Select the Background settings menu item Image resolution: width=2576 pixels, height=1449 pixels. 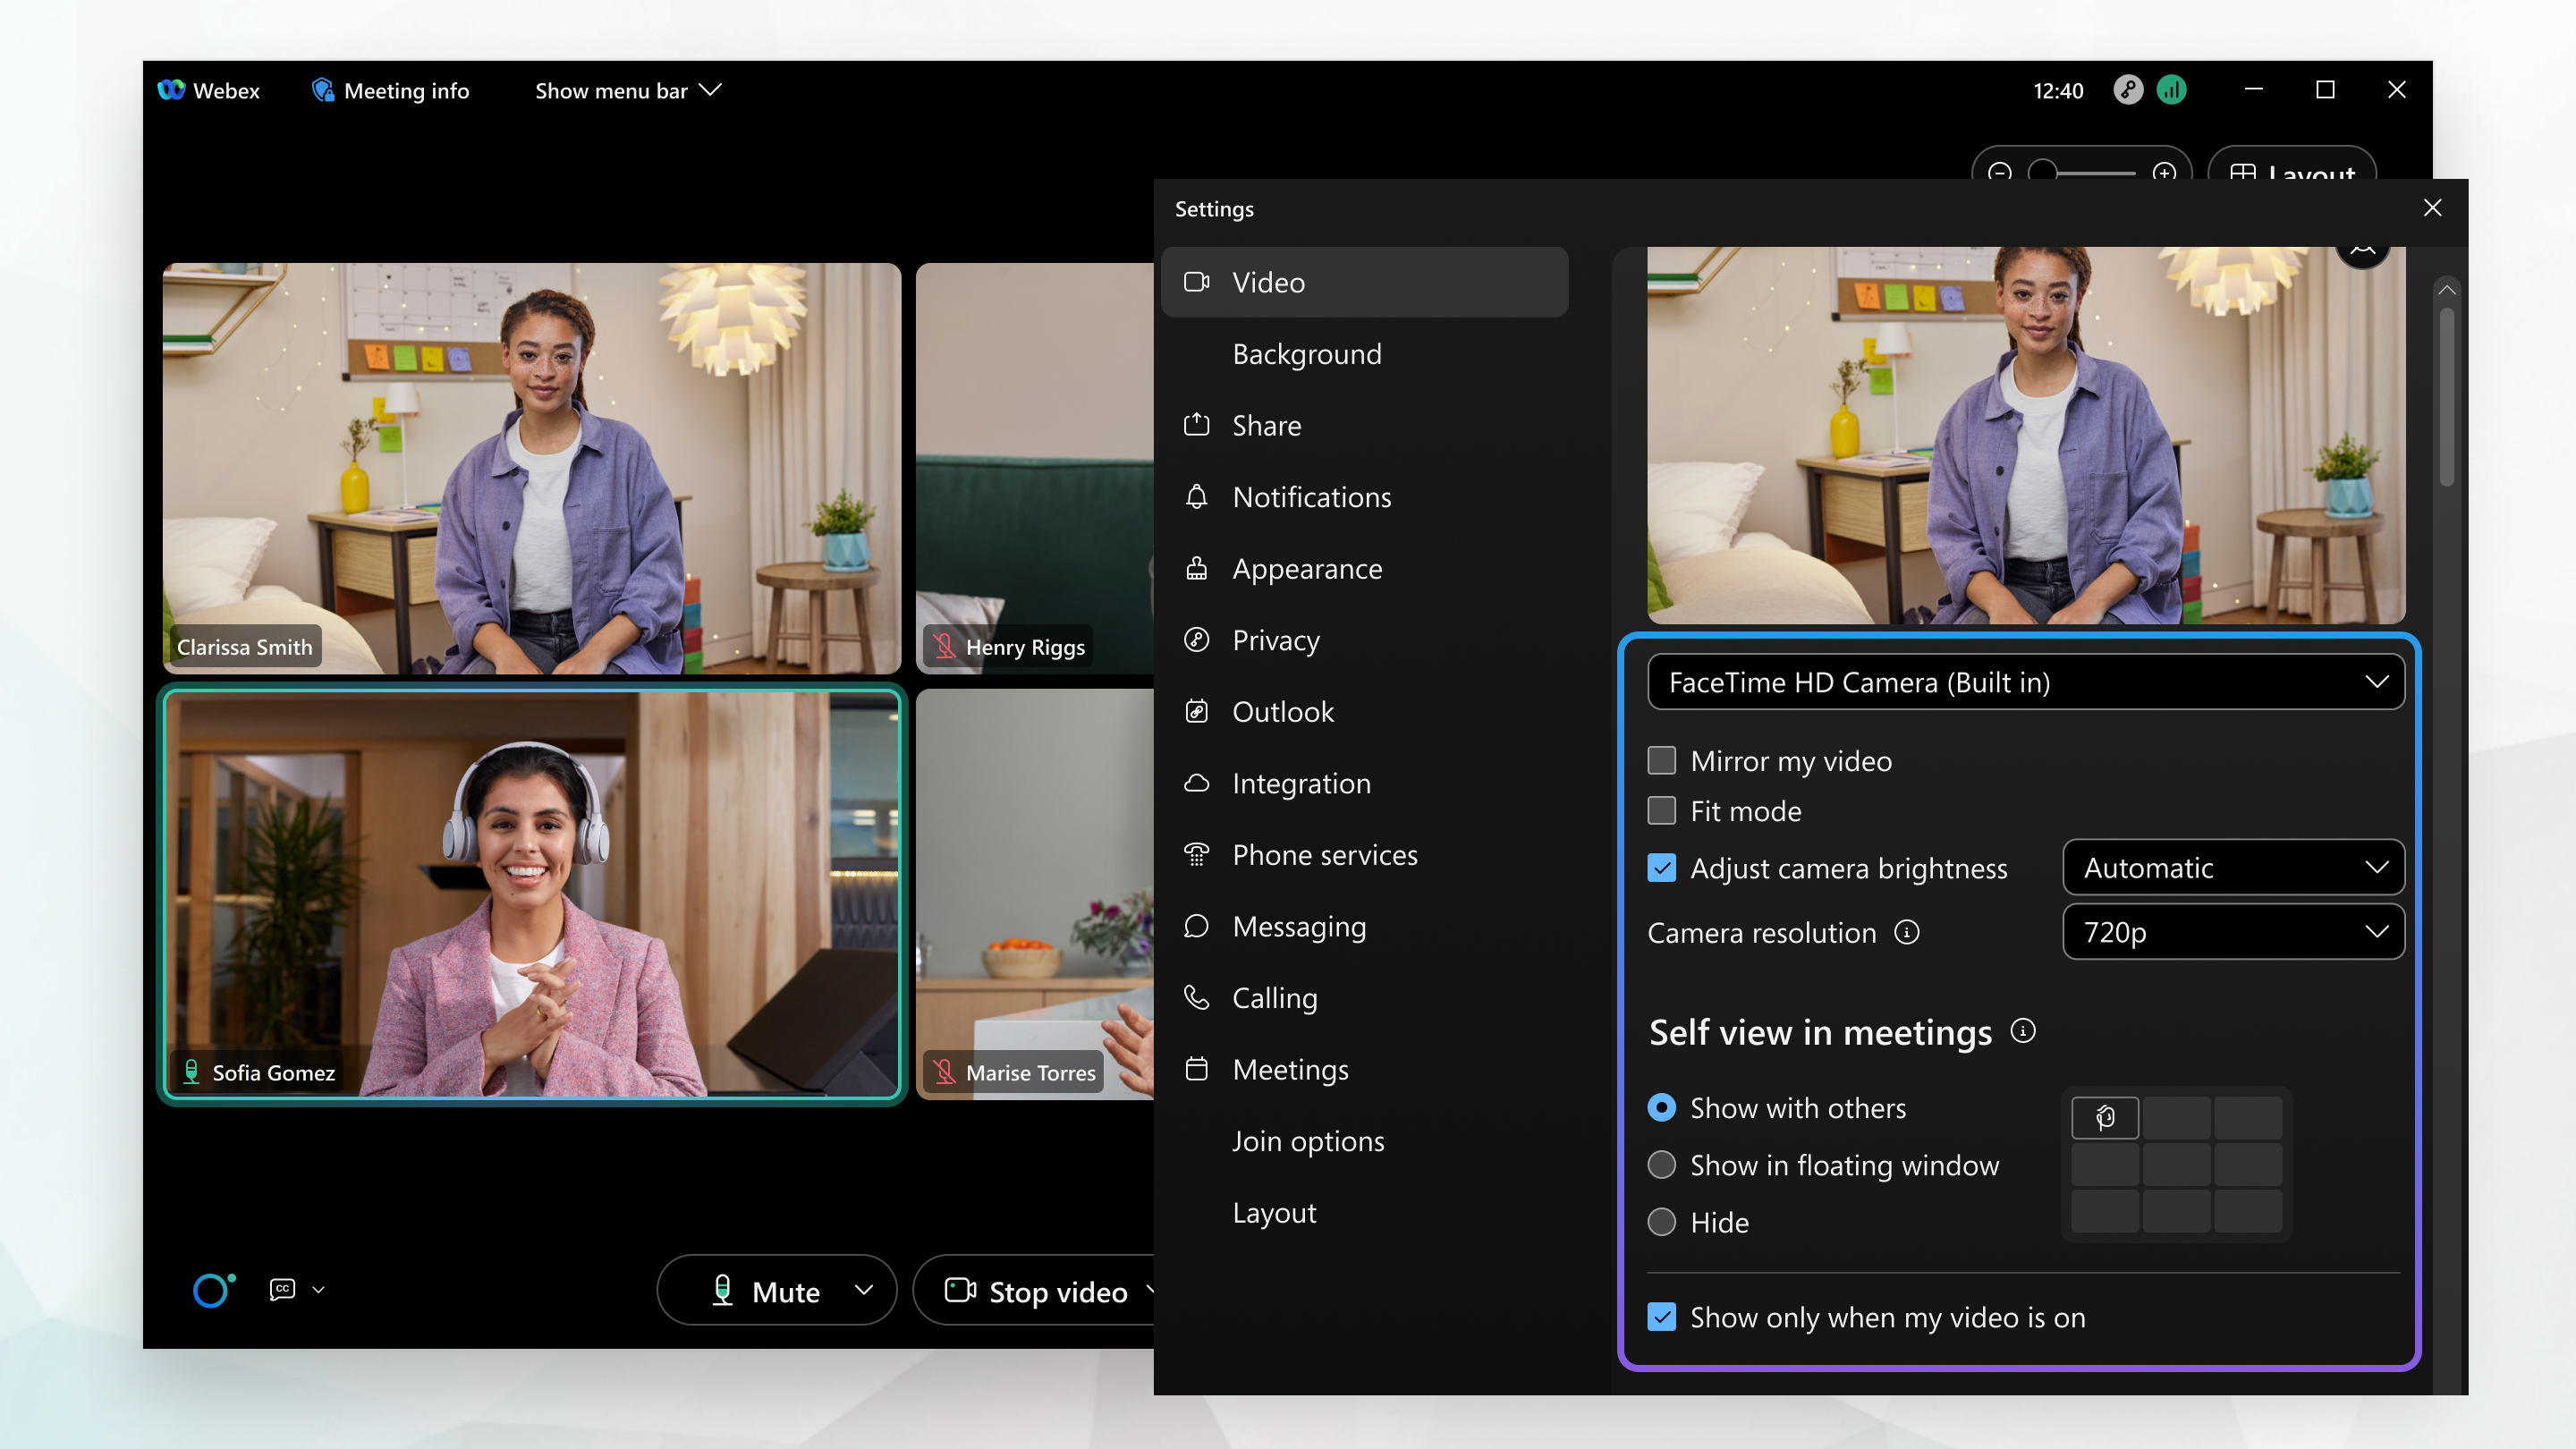tap(1306, 352)
